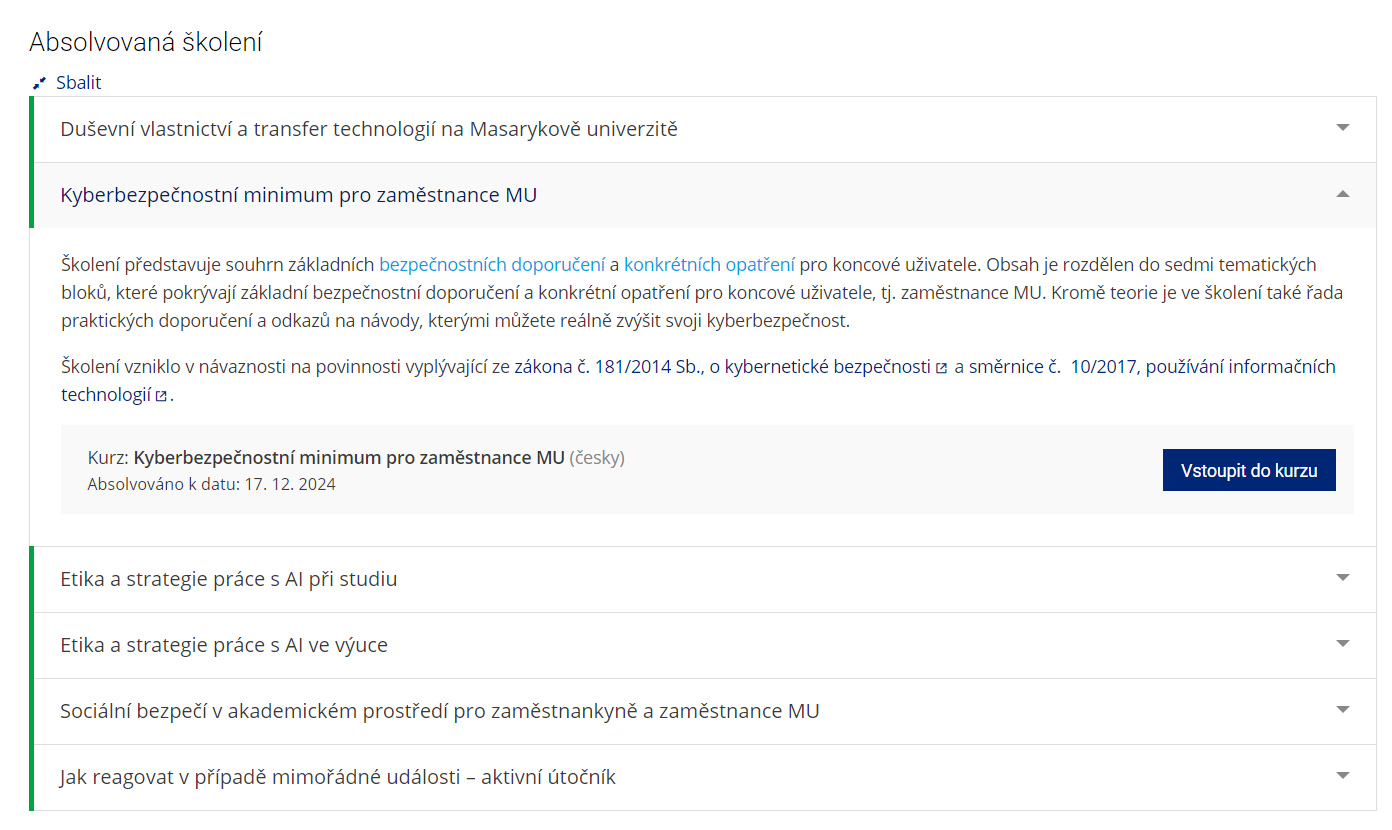The image size is (1392, 830).
Task: Follow the bezpečnostních doporučení link
Action: [x=492, y=265]
